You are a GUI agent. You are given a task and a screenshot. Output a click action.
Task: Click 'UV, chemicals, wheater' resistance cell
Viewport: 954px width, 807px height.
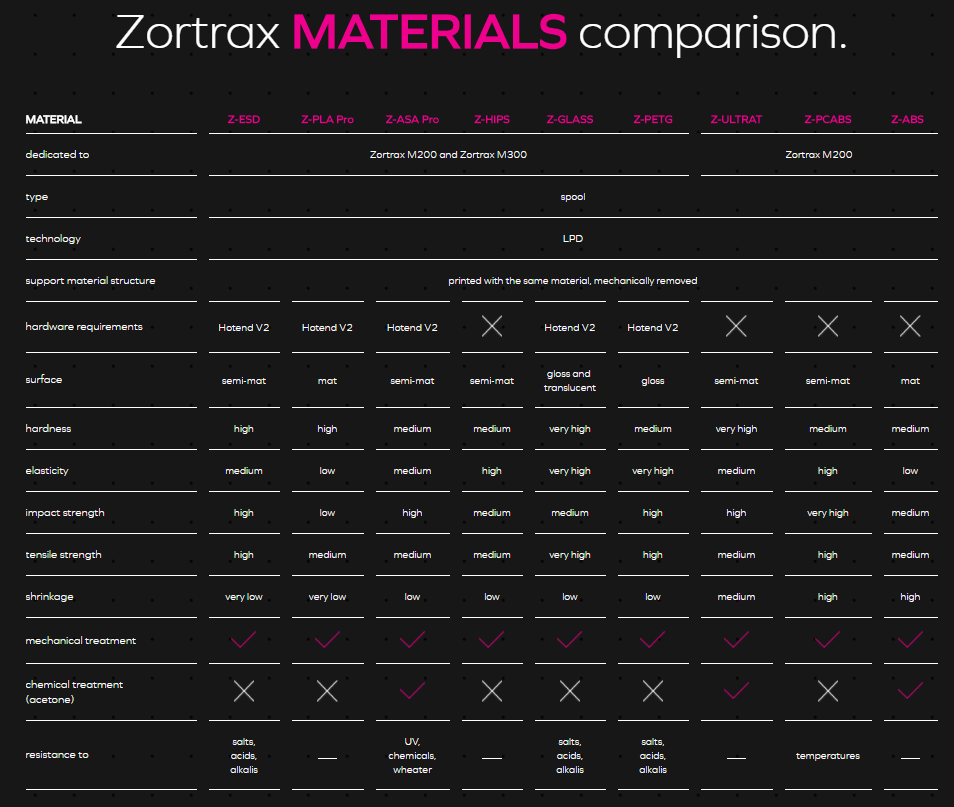pyautogui.click(x=413, y=756)
